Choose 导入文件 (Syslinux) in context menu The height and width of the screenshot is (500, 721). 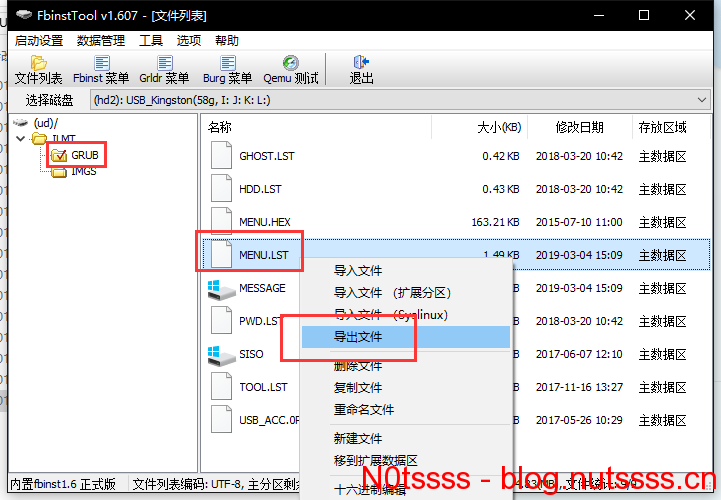[x=406, y=315]
